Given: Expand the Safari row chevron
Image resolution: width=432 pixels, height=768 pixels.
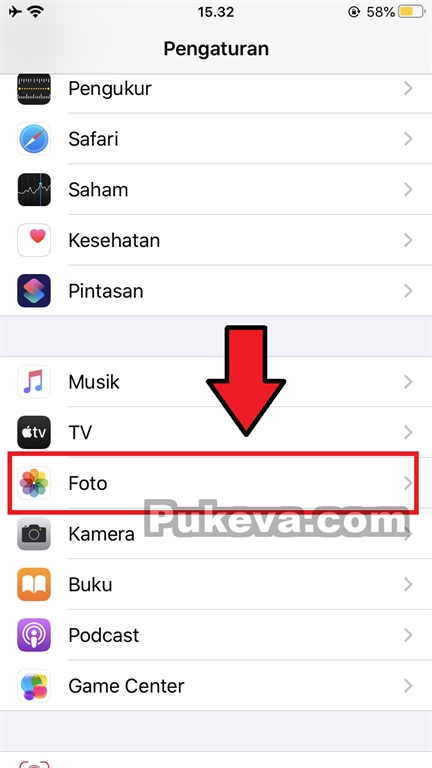Looking at the screenshot, I should [x=408, y=139].
